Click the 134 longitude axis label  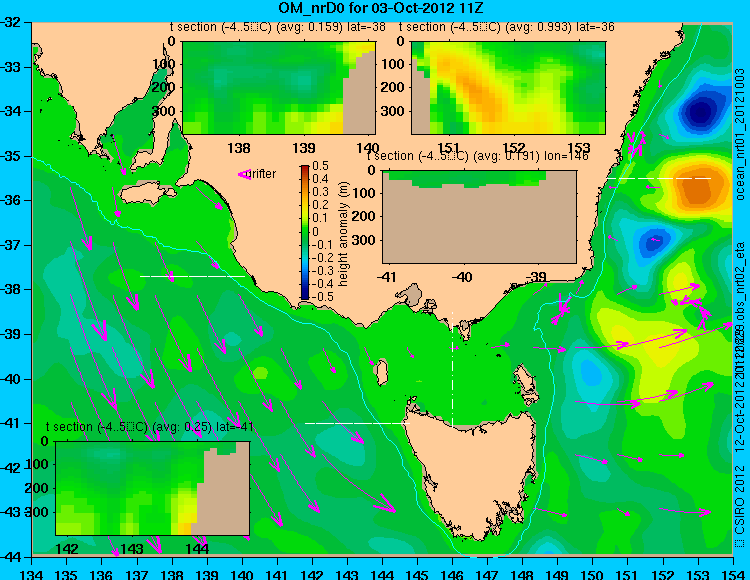tap(32, 574)
